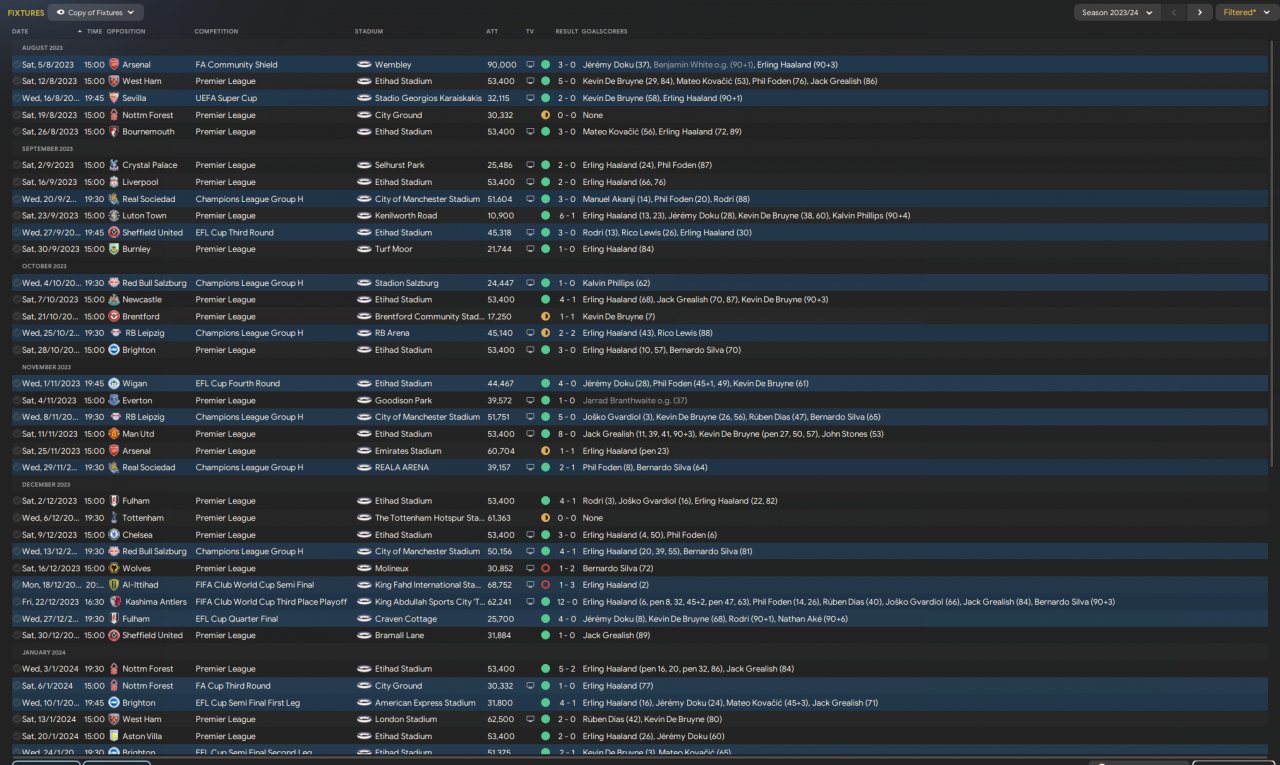
Task: Click the Aston Villa club badge
Action: pos(114,736)
